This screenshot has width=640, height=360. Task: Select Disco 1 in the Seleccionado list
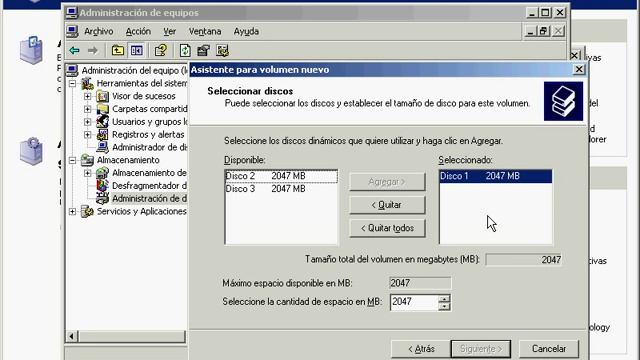point(496,176)
